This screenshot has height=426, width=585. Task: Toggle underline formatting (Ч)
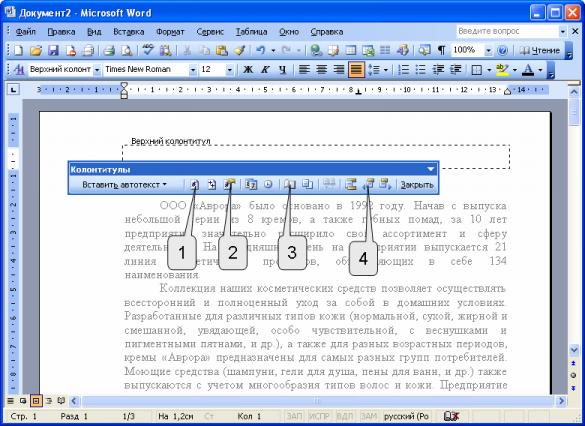click(x=282, y=70)
